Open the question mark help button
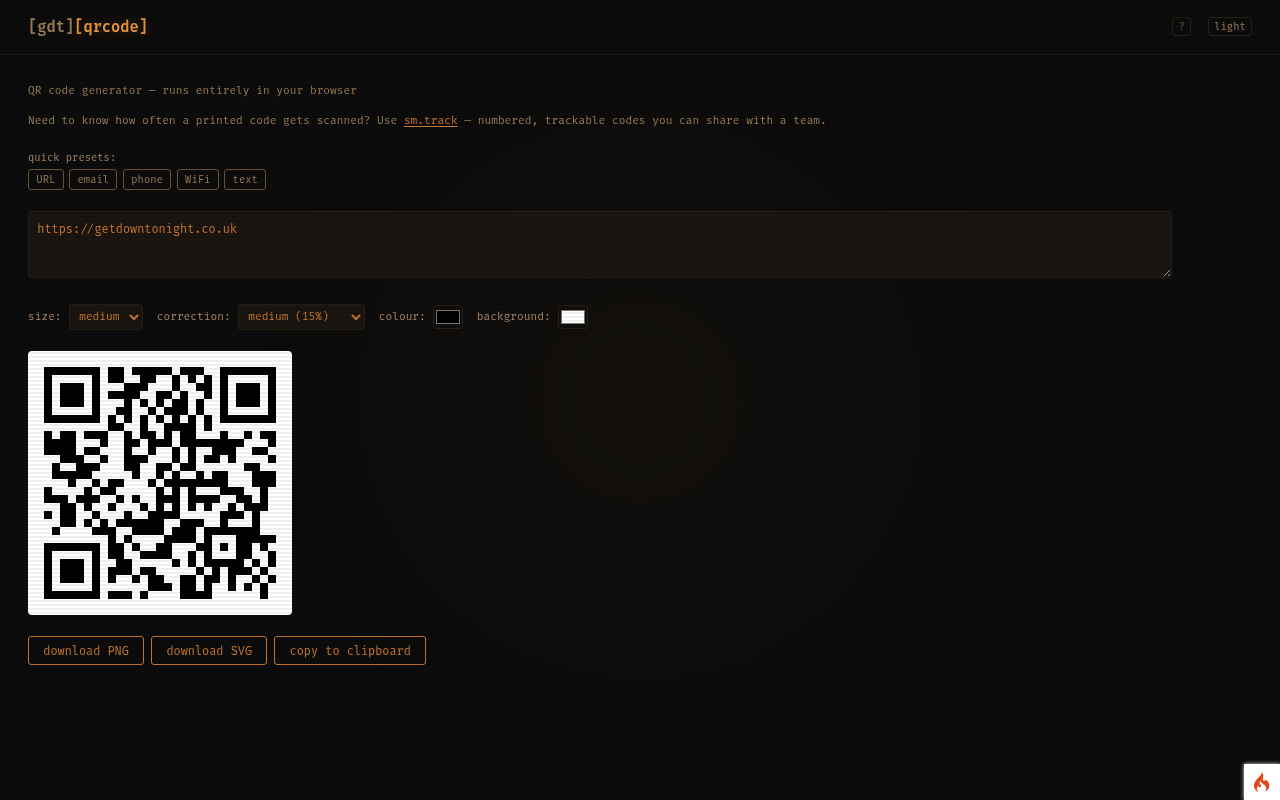The height and width of the screenshot is (800, 1280). (1181, 26)
